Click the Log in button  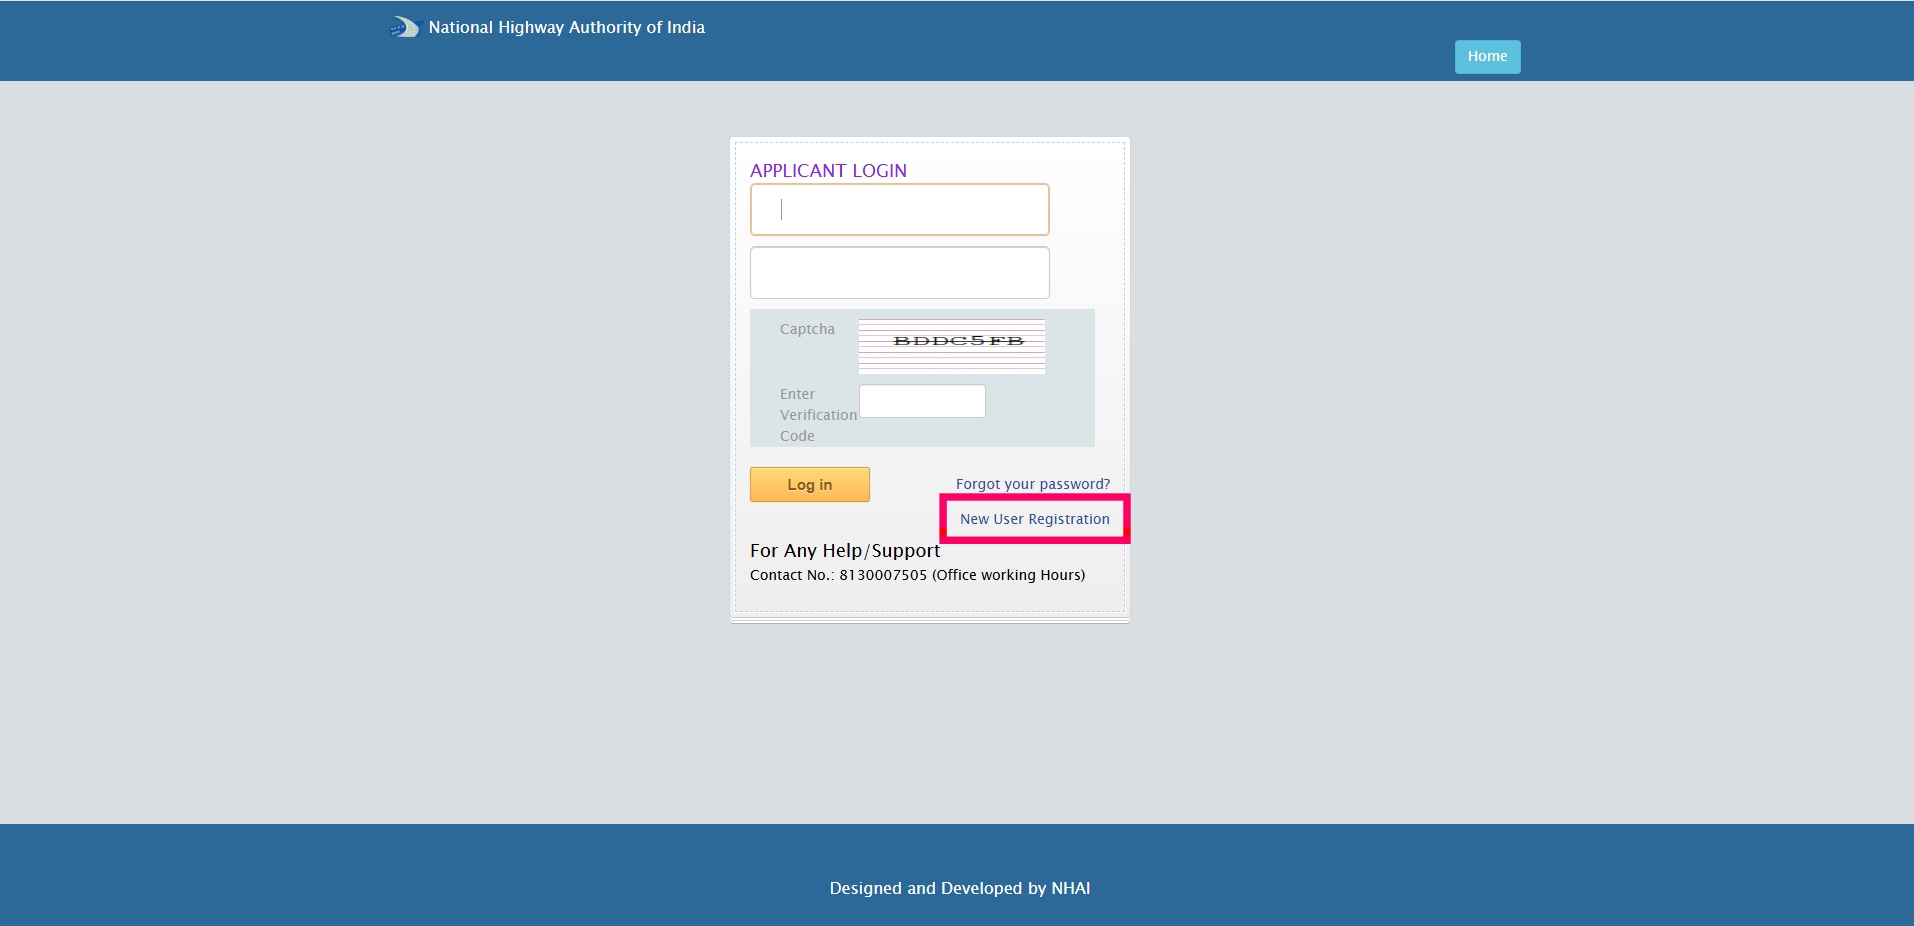809,484
